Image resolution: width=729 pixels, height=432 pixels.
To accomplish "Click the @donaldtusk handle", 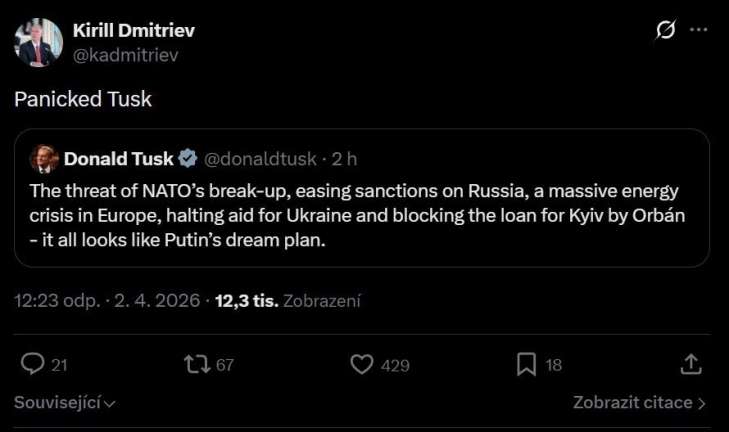I will 260,158.
